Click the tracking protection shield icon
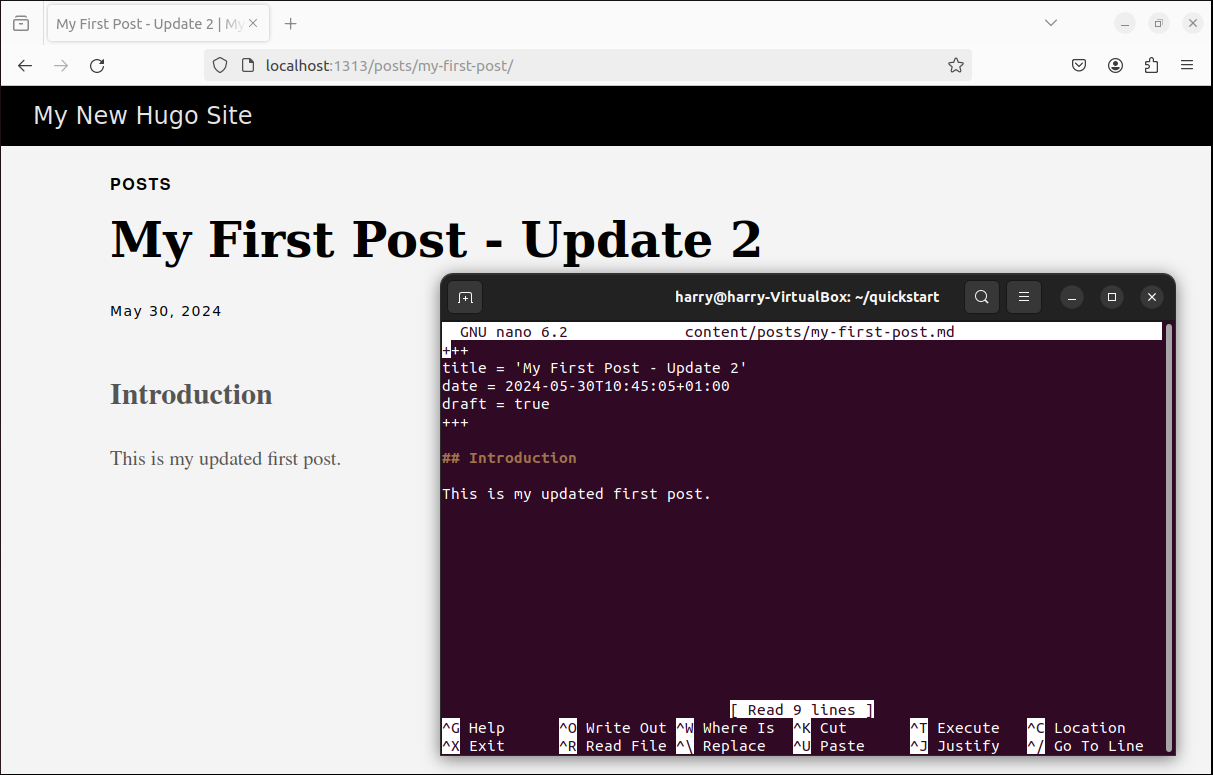The image size is (1213, 775). 220,65
